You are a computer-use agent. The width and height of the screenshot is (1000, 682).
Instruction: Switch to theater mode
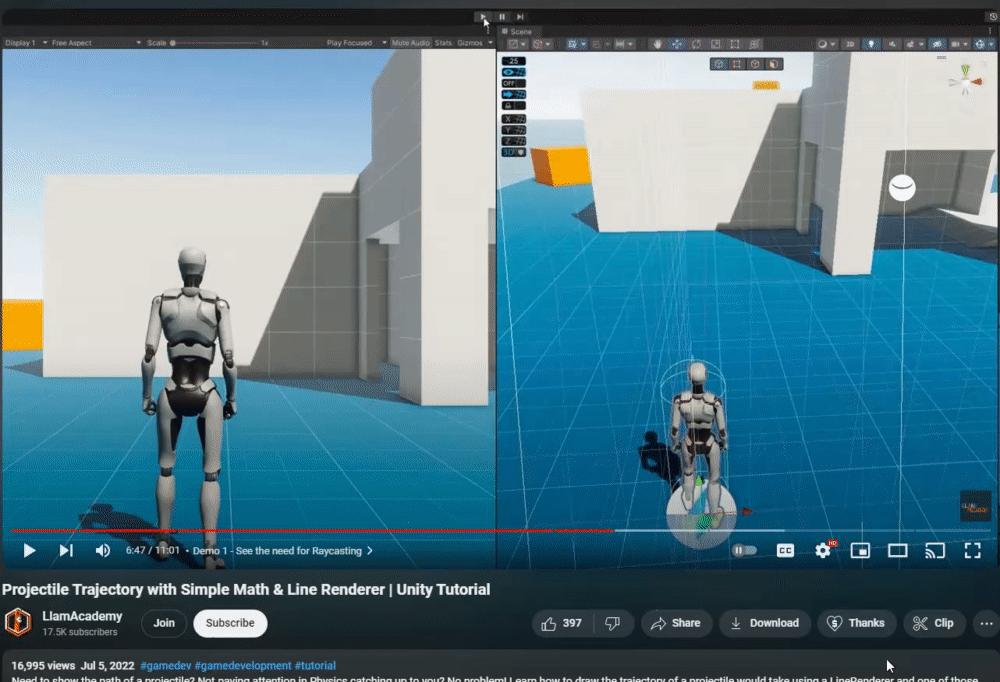pyautogui.click(x=897, y=551)
